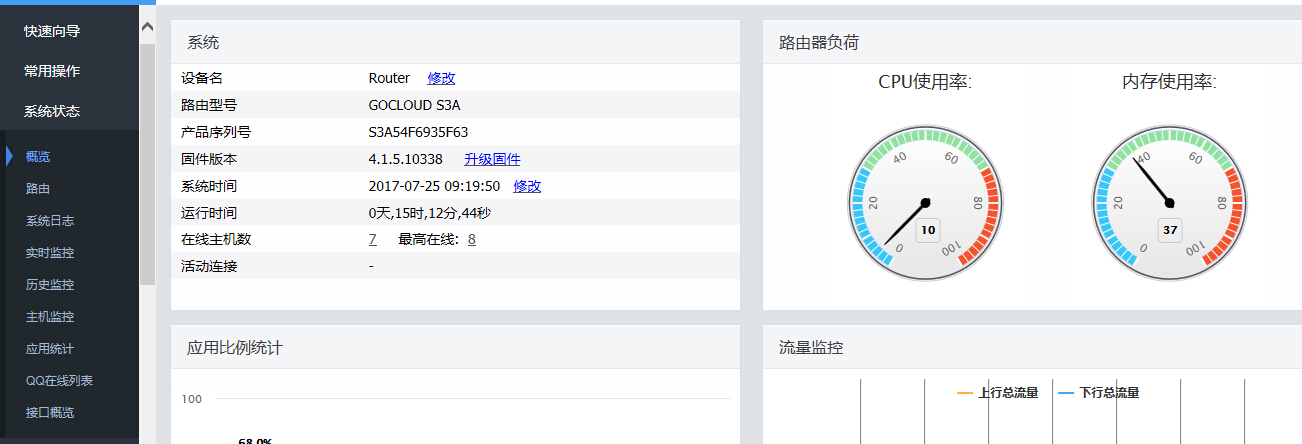Click 修改 link next to system time

[527, 186]
